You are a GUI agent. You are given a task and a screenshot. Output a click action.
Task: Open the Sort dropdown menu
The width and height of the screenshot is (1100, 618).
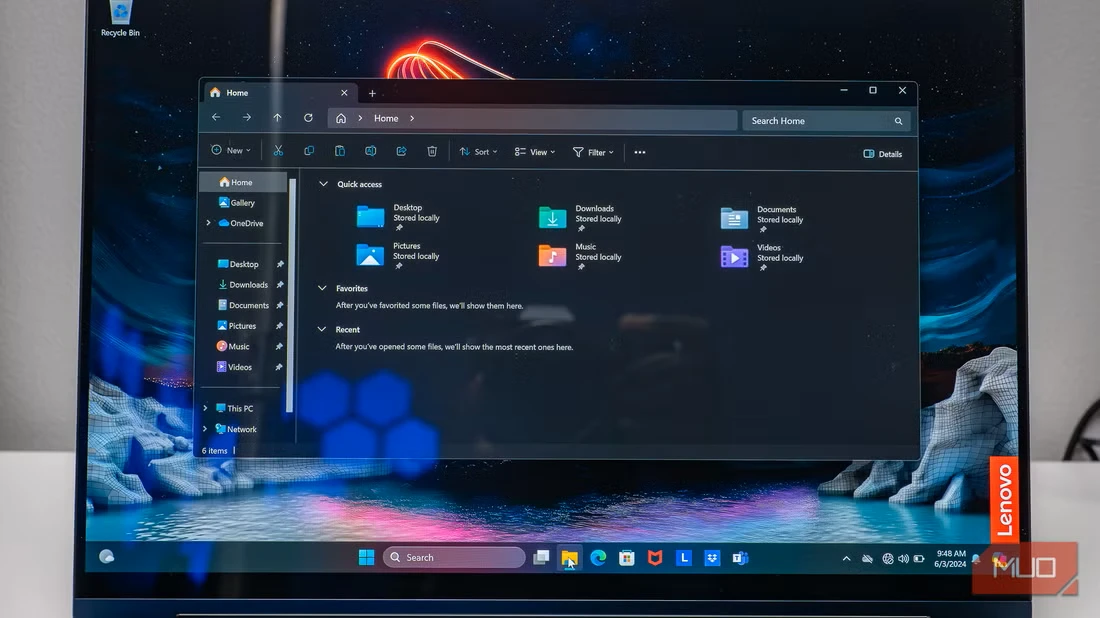478,152
